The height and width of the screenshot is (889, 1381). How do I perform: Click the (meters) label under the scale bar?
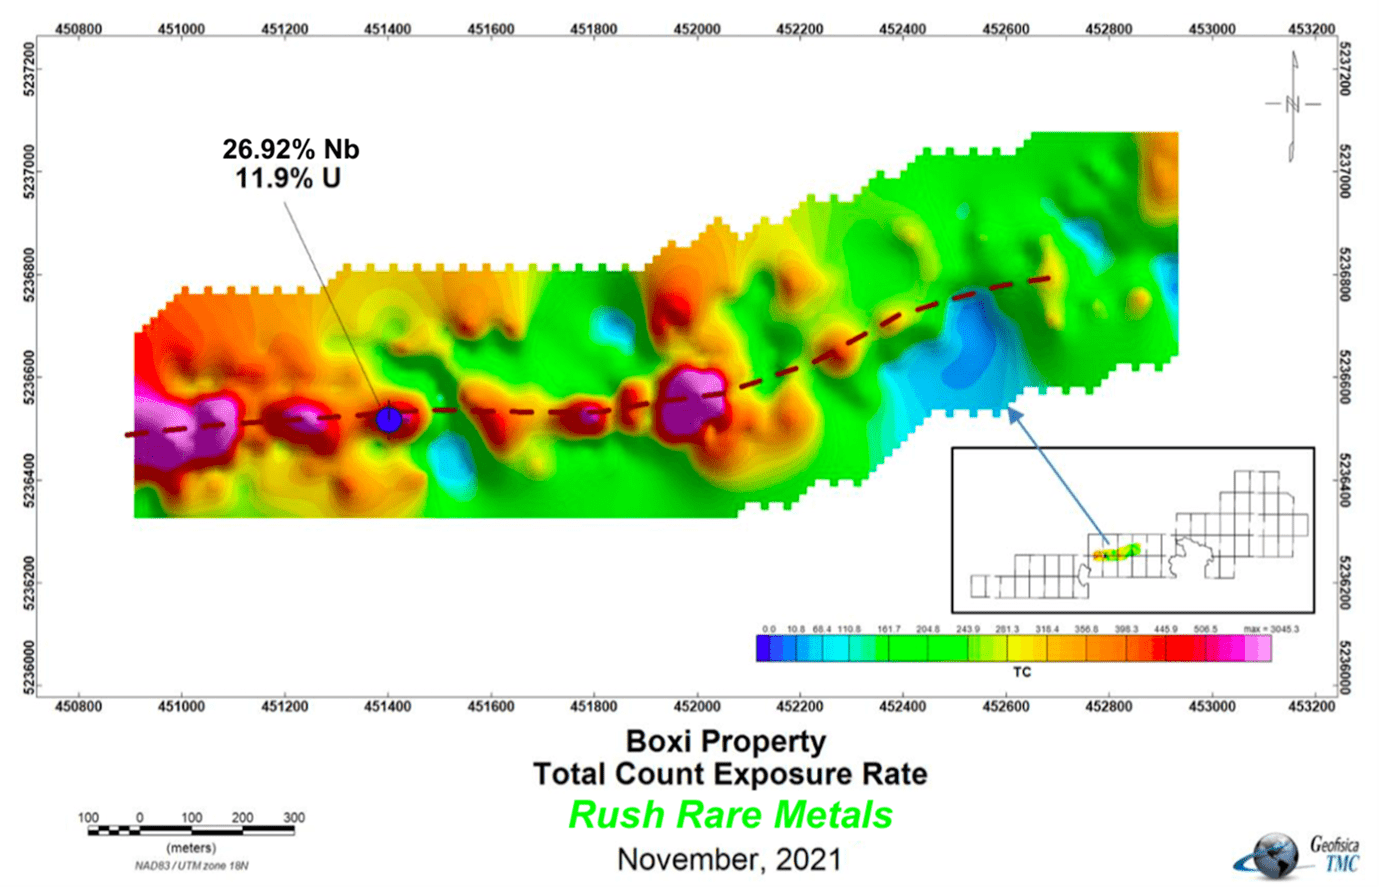click(x=191, y=848)
